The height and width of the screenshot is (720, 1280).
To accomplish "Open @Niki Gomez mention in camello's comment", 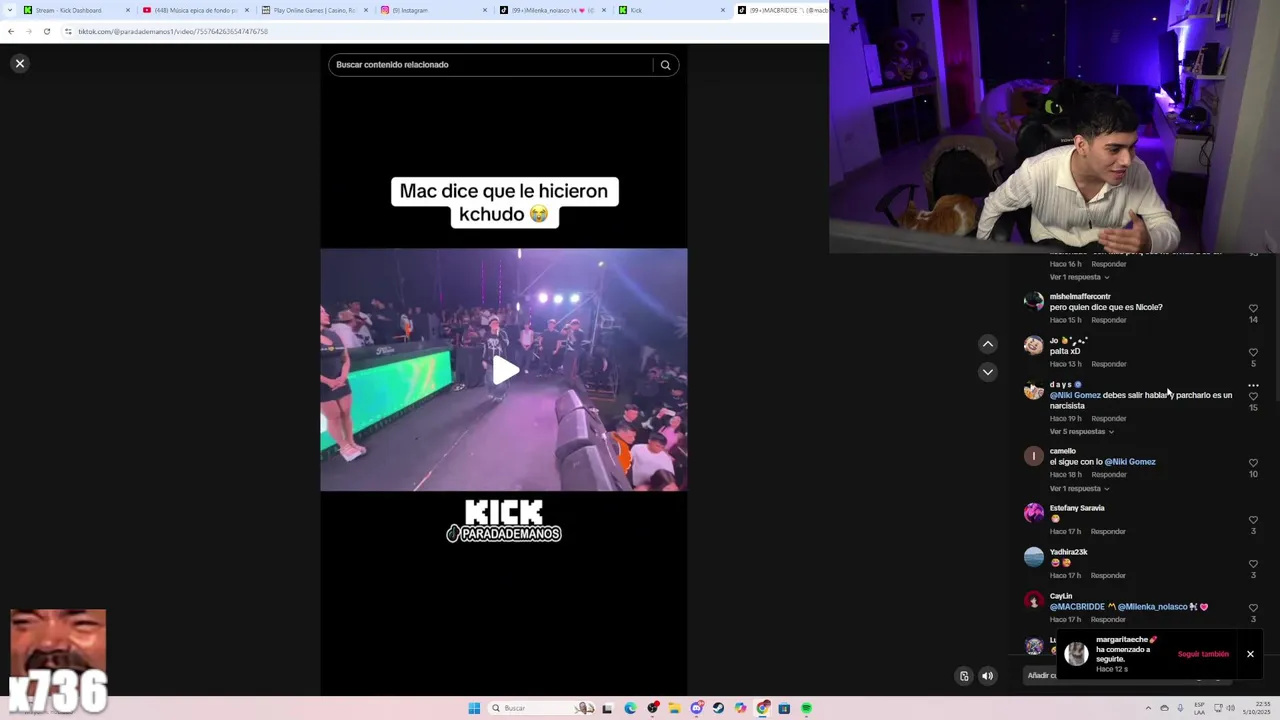I will coord(1130,462).
